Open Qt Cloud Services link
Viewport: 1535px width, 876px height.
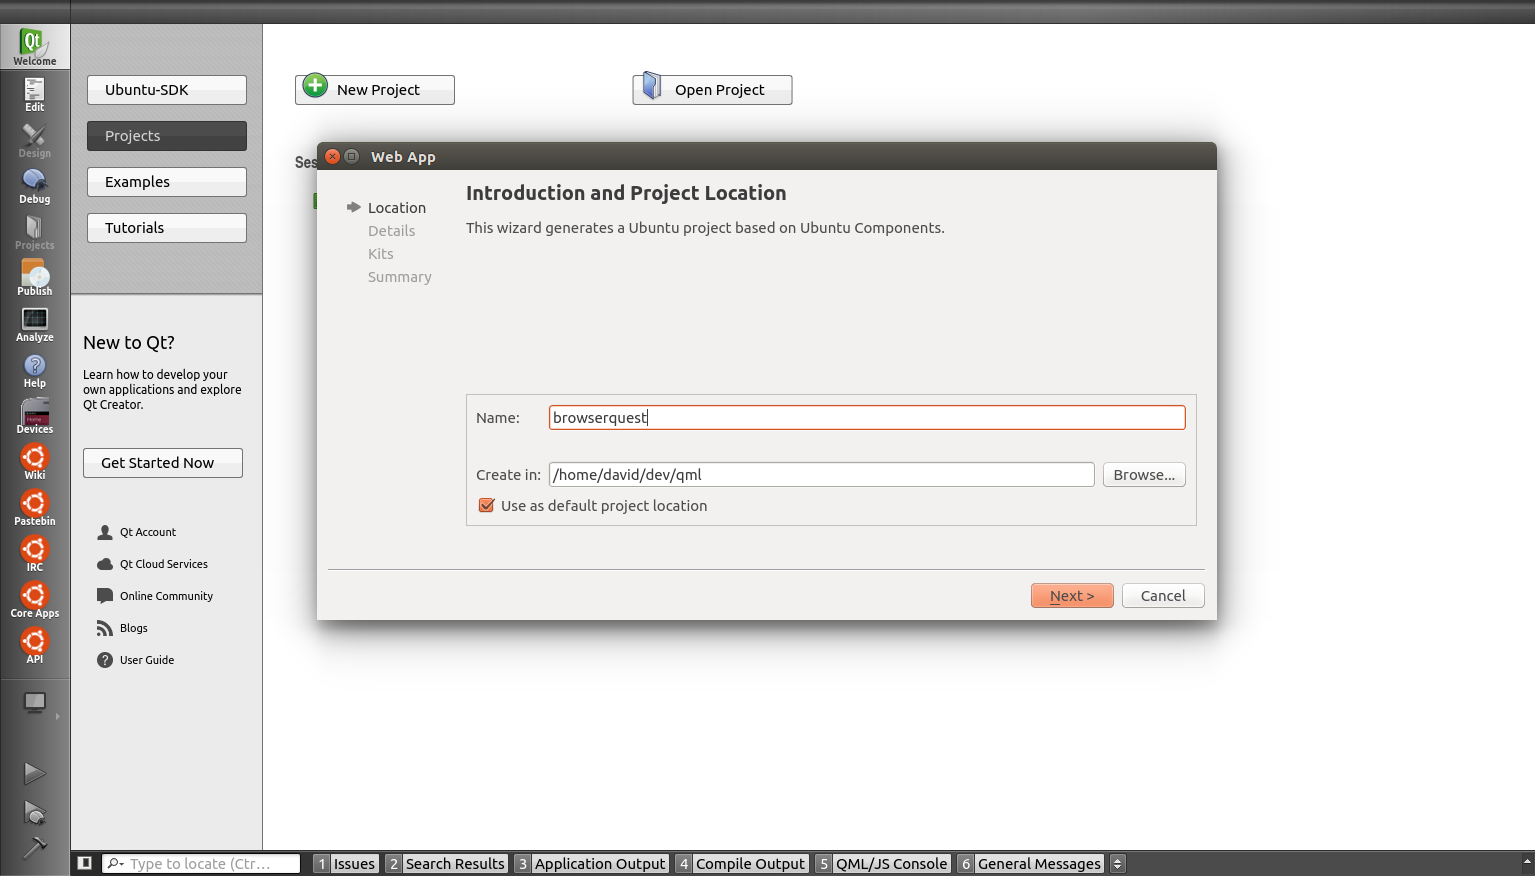pyautogui.click(x=152, y=564)
